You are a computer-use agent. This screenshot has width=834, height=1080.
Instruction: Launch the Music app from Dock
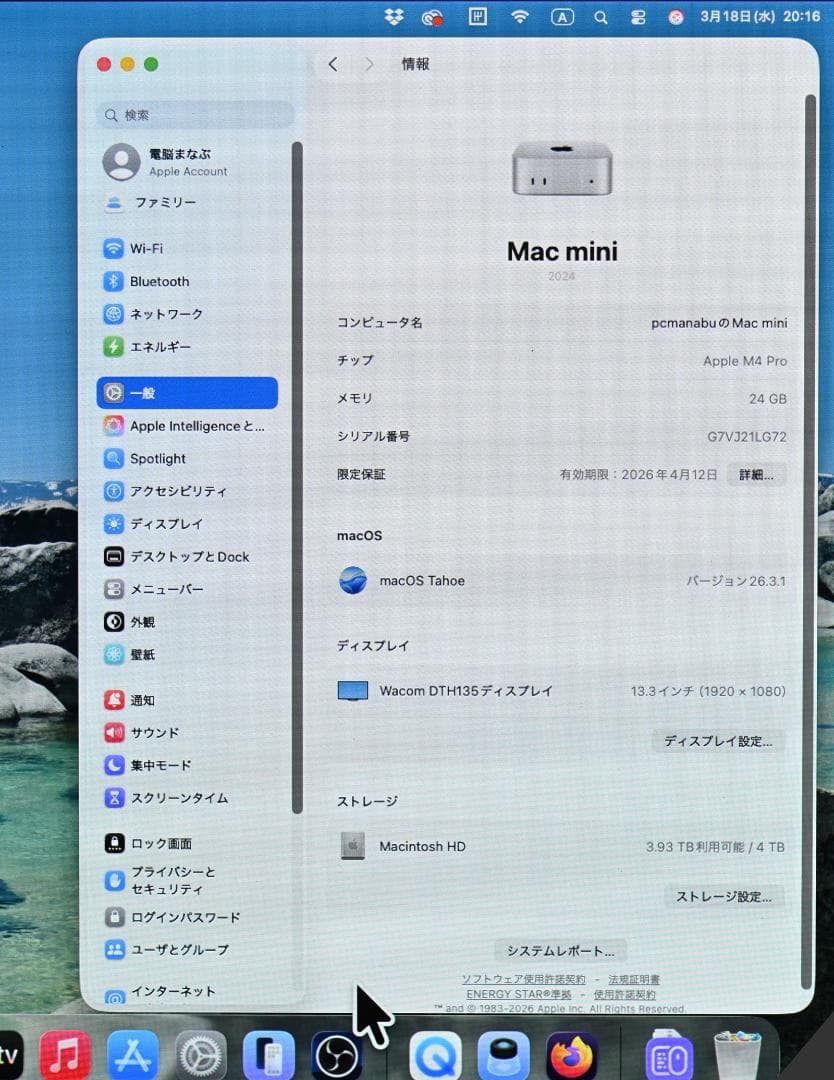65,1055
